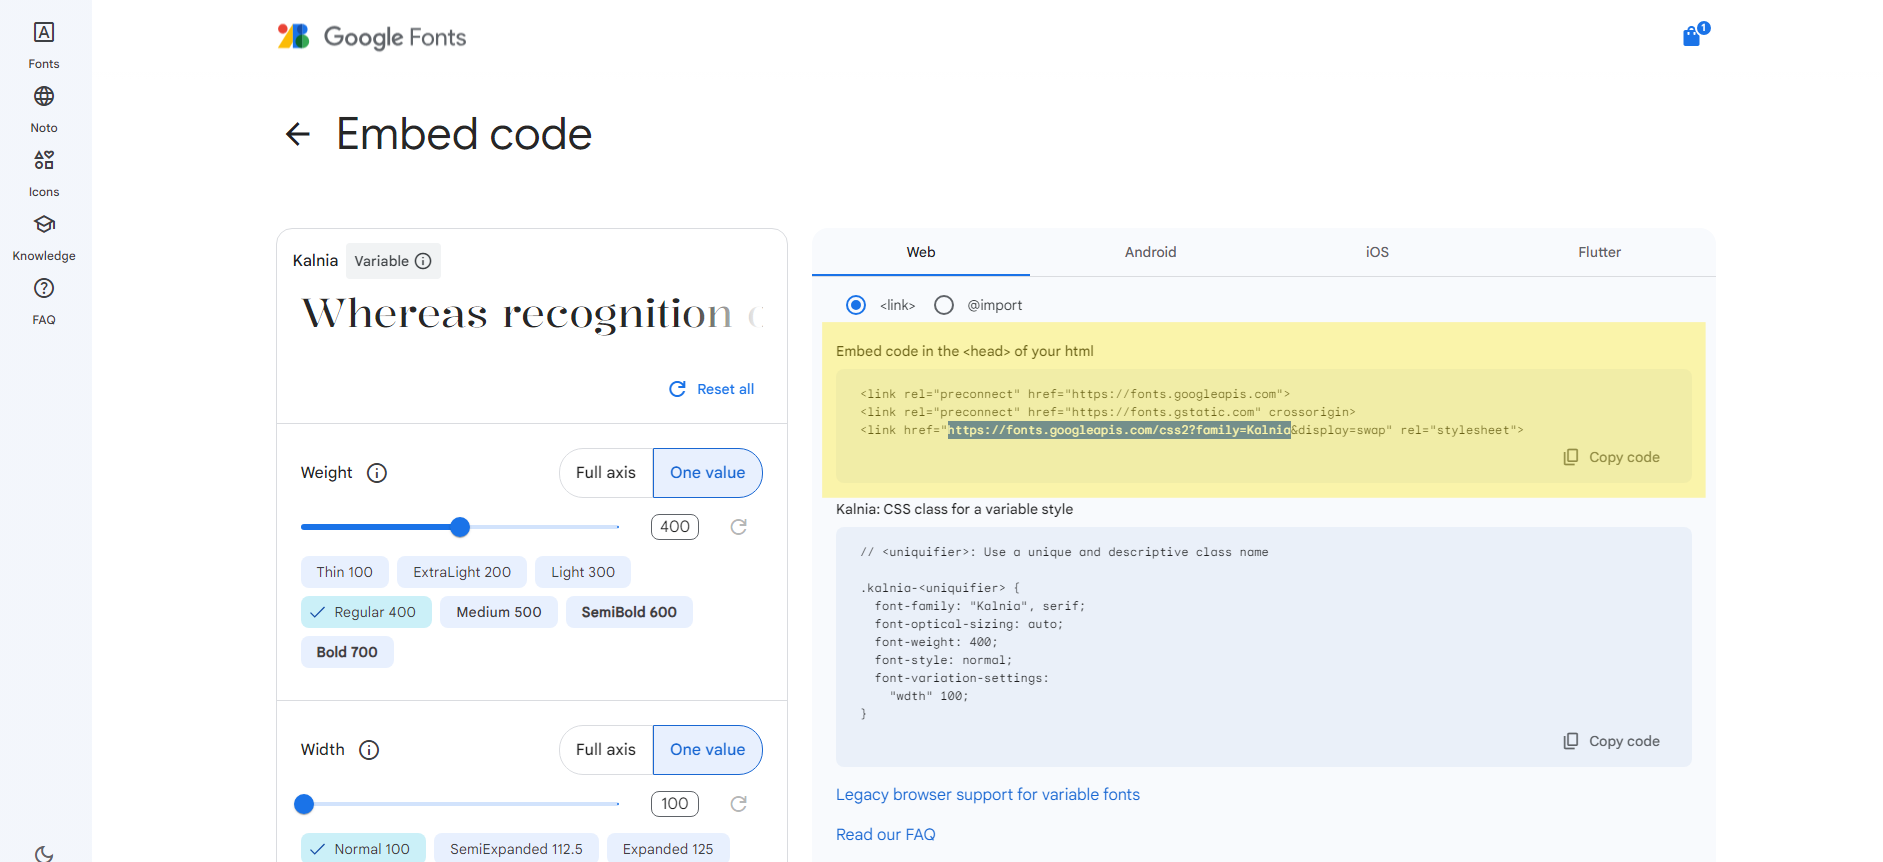Click the Weight value field 400
This screenshot has height=862, width=1883.
[x=675, y=527]
